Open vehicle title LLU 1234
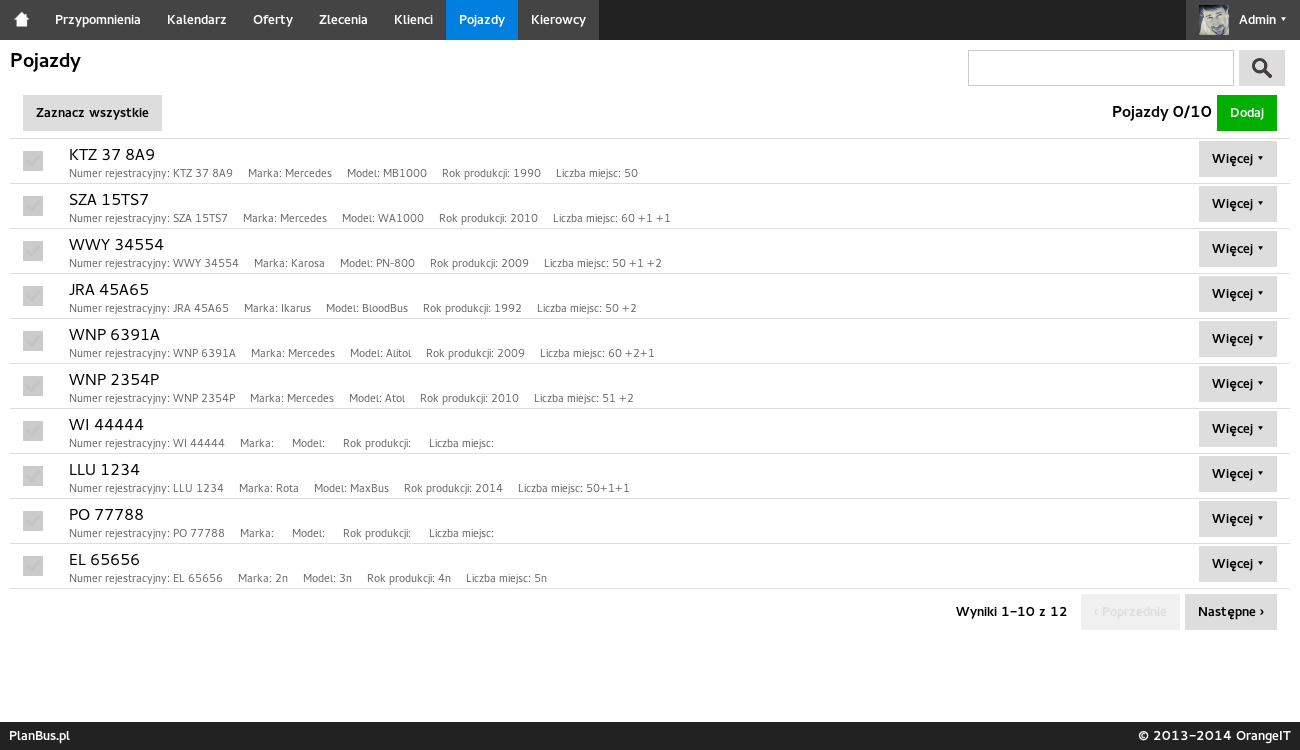Image resolution: width=1300 pixels, height=750 pixels. 104,470
